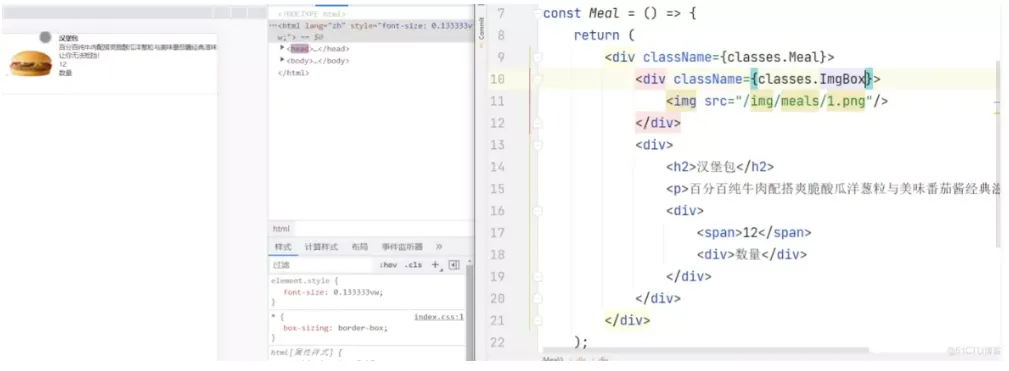Viewport: 1009px width, 371px height.
Task: Click the 数量 label in the page preview
Action: [65, 73]
